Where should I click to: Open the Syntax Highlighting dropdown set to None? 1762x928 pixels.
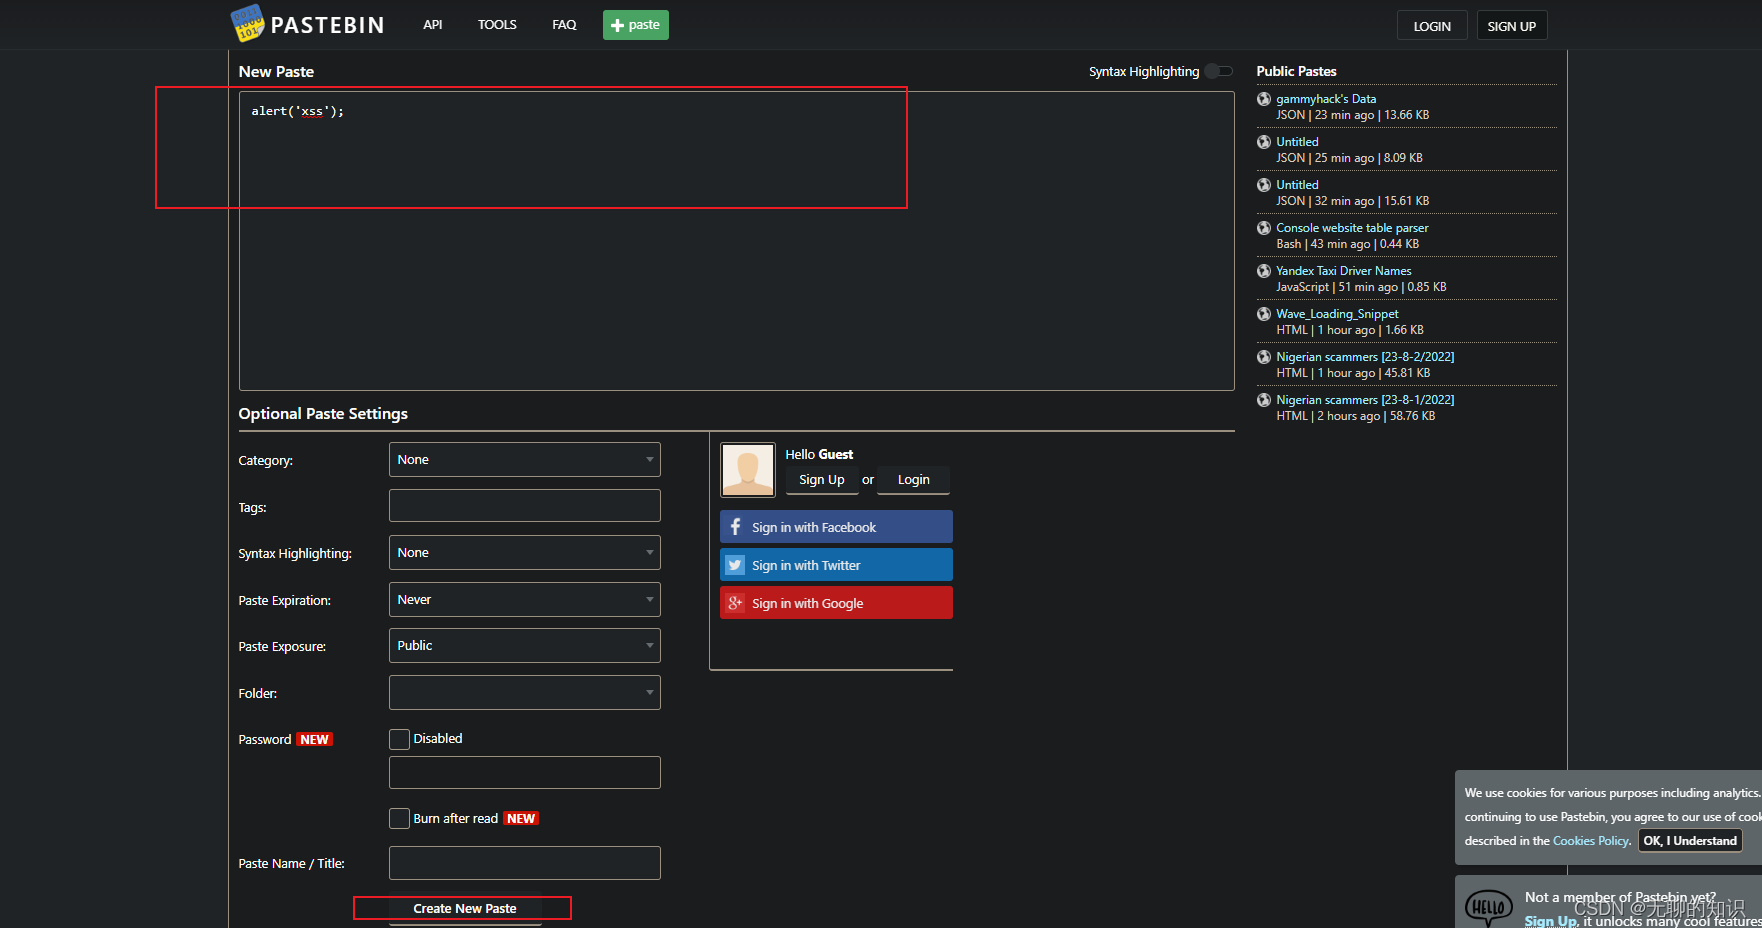(x=525, y=553)
